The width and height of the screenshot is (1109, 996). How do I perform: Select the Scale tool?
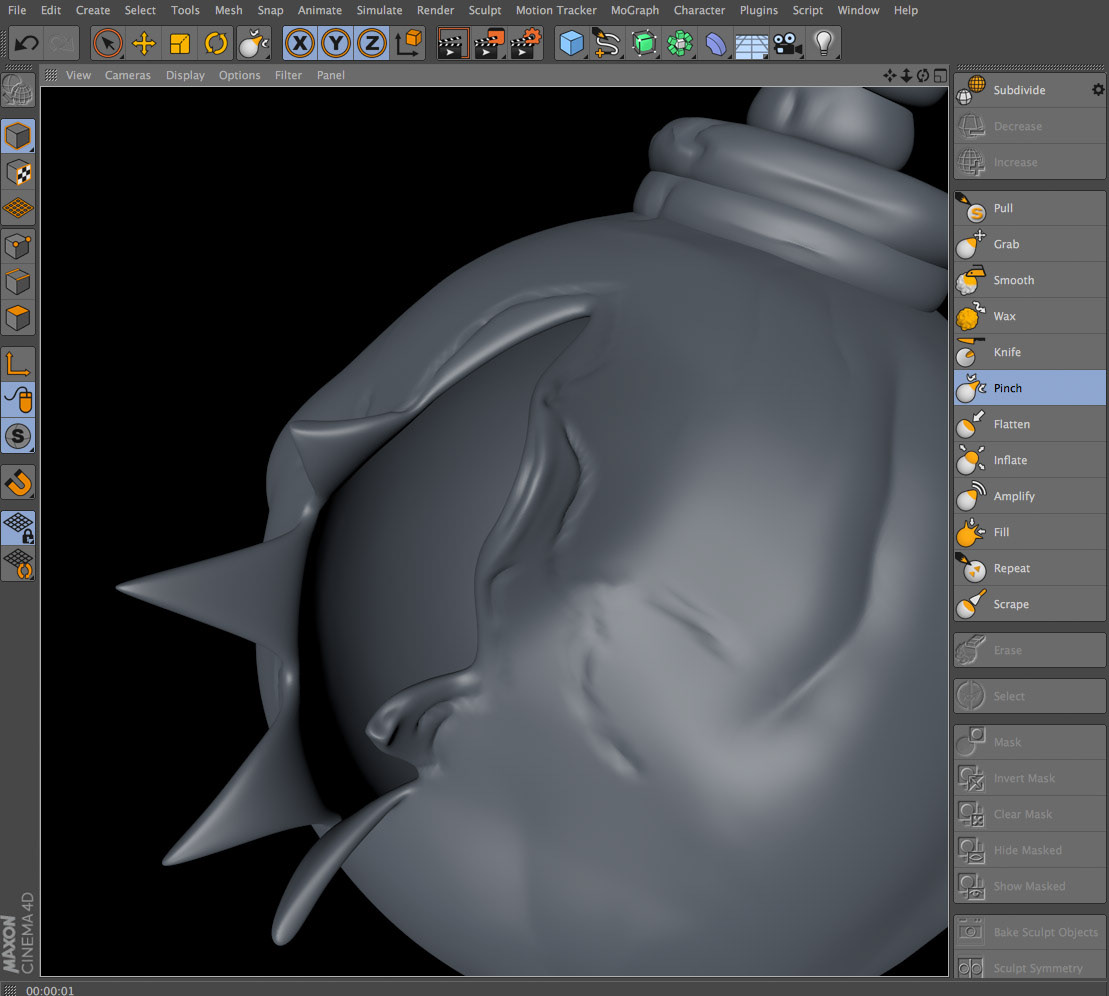coord(180,44)
